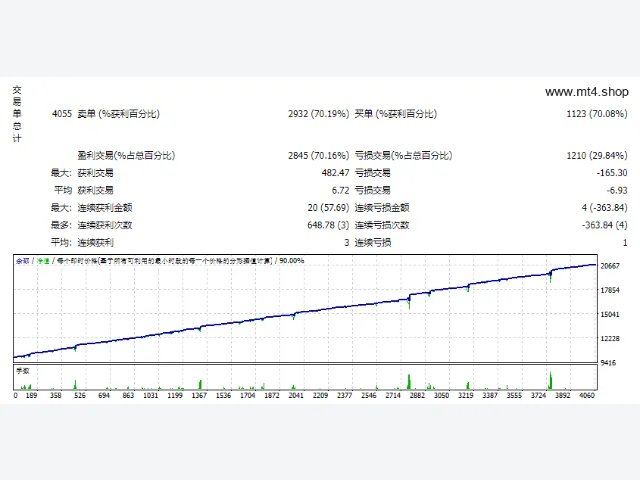640x480 pixels.
Task: Click the 亏损交易(%占总百分比) label
Action: click(403, 156)
